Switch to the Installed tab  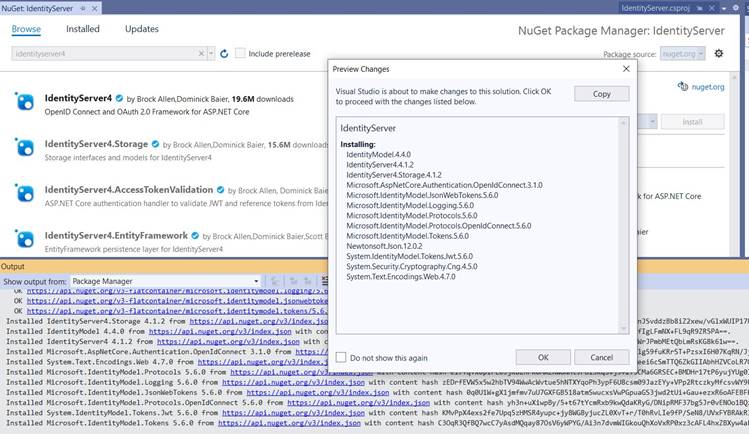click(x=83, y=29)
